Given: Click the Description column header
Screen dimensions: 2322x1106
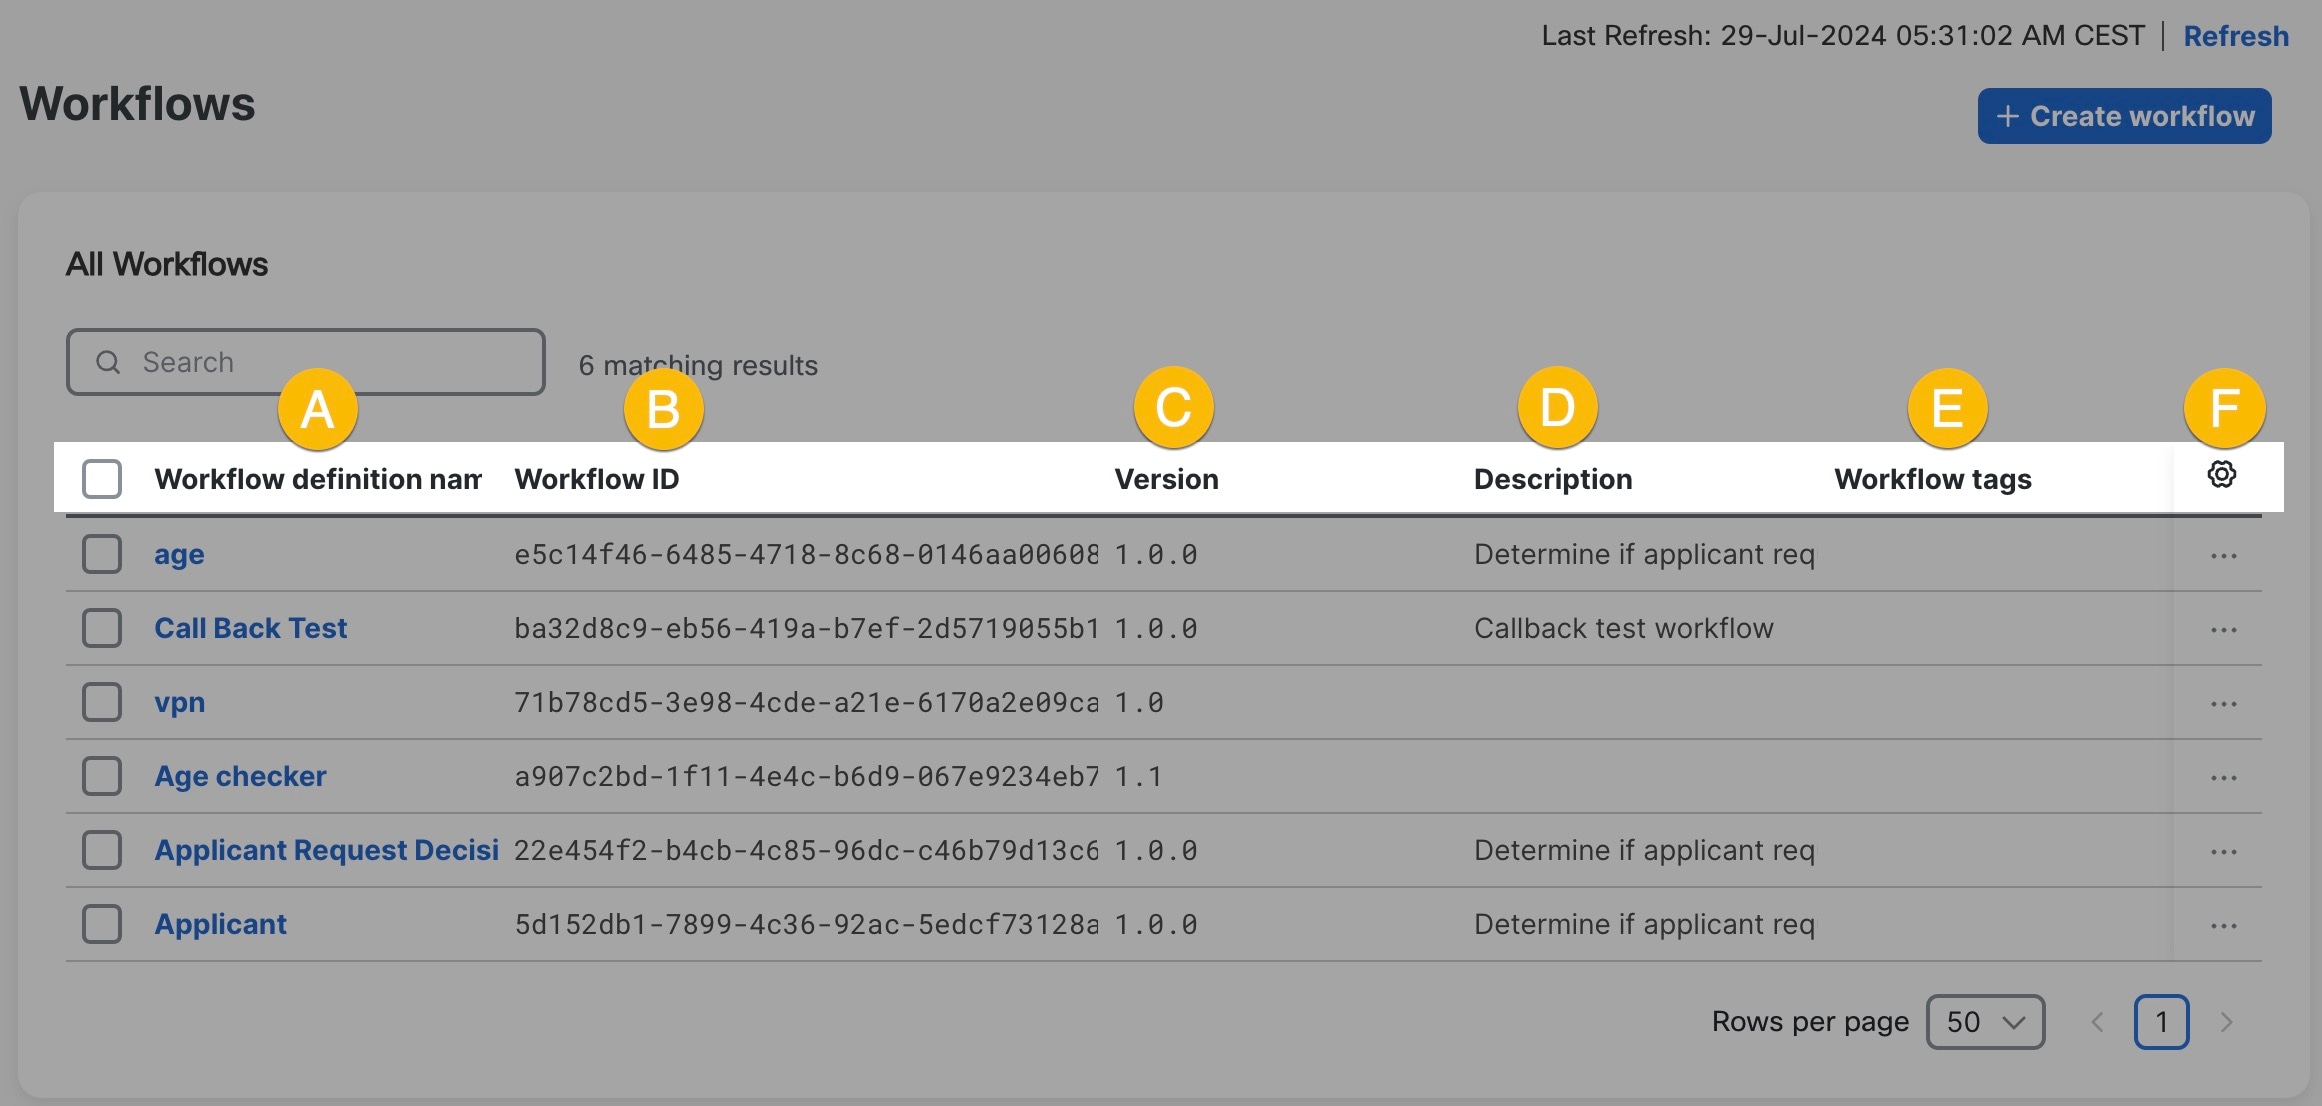Looking at the screenshot, I should 1552,479.
